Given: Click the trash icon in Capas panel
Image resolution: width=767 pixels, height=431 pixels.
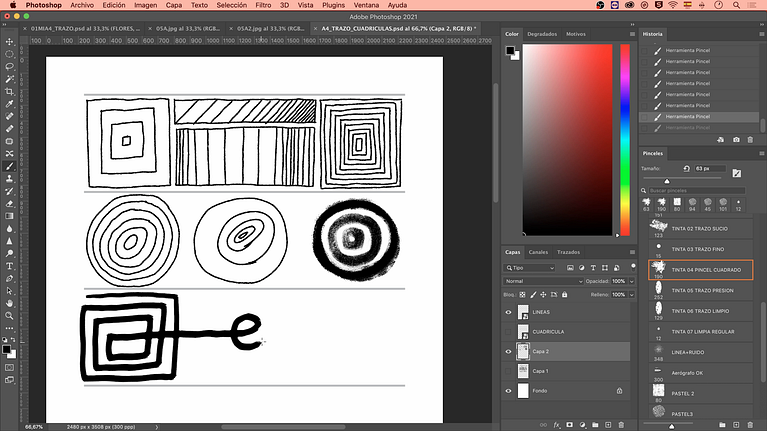Looking at the screenshot, I should click(x=621, y=425).
